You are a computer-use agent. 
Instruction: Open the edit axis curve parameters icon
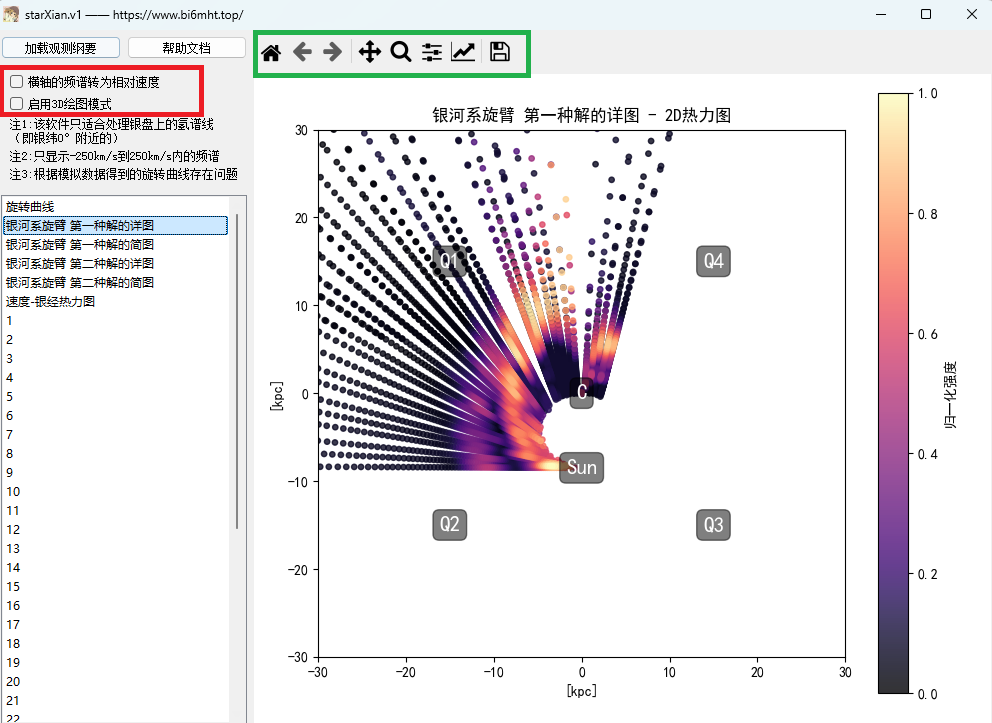point(463,53)
